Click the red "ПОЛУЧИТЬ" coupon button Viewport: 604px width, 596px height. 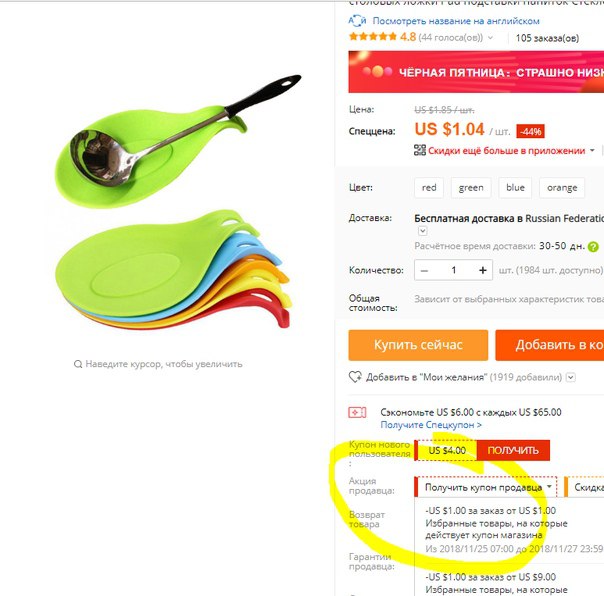pos(513,450)
